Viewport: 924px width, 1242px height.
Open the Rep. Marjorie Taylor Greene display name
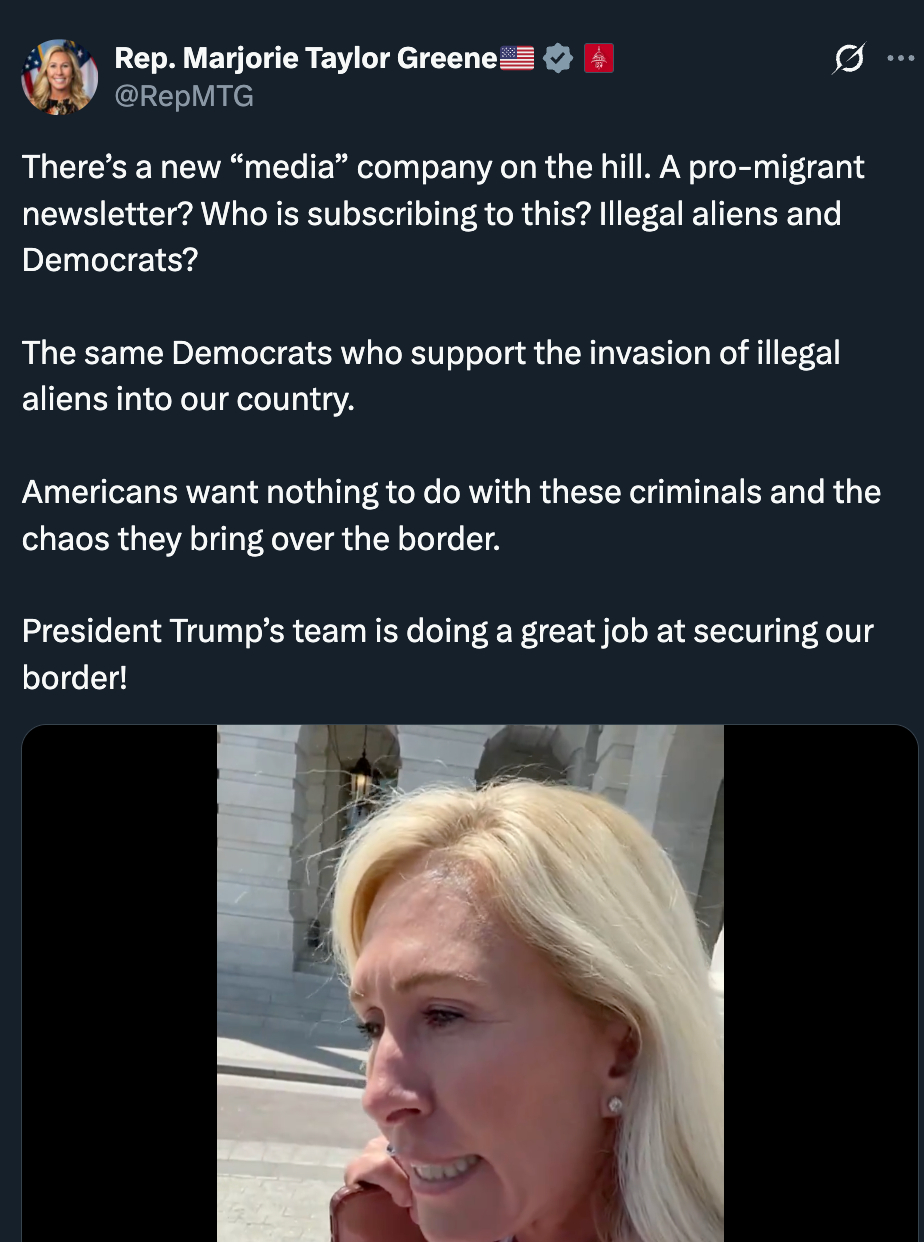pyautogui.click(x=306, y=59)
